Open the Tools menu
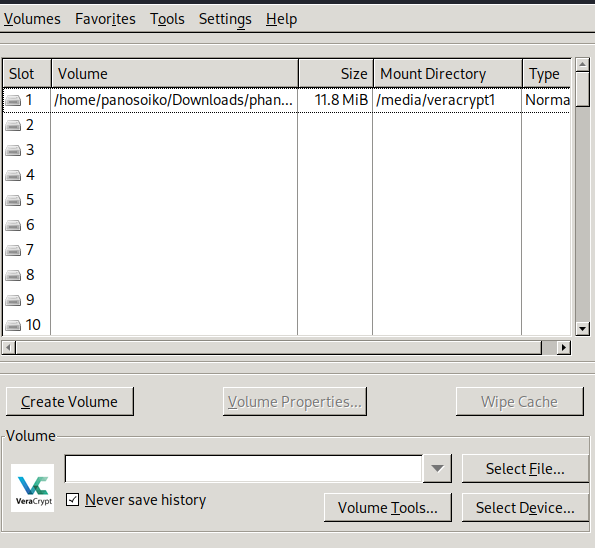 tap(167, 19)
